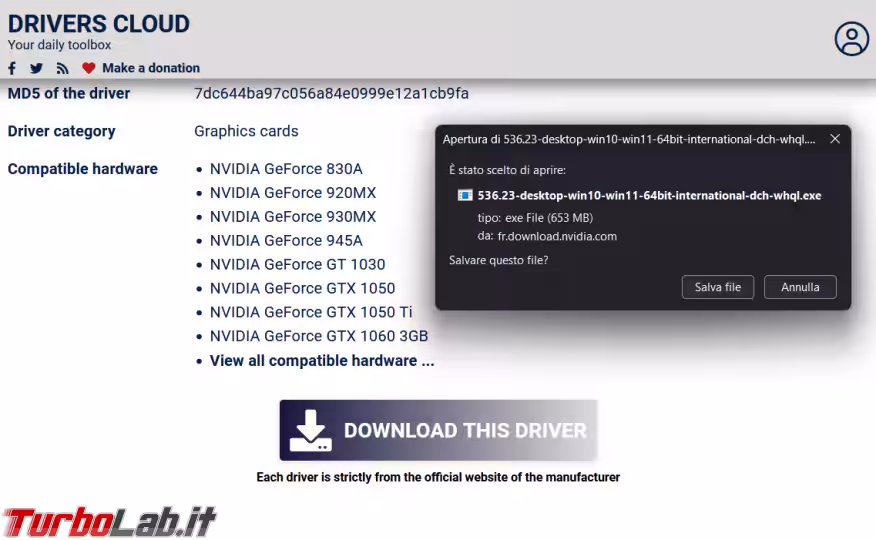The image size is (876, 540).
Task: Click the Driver category label
Action: (61, 131)
